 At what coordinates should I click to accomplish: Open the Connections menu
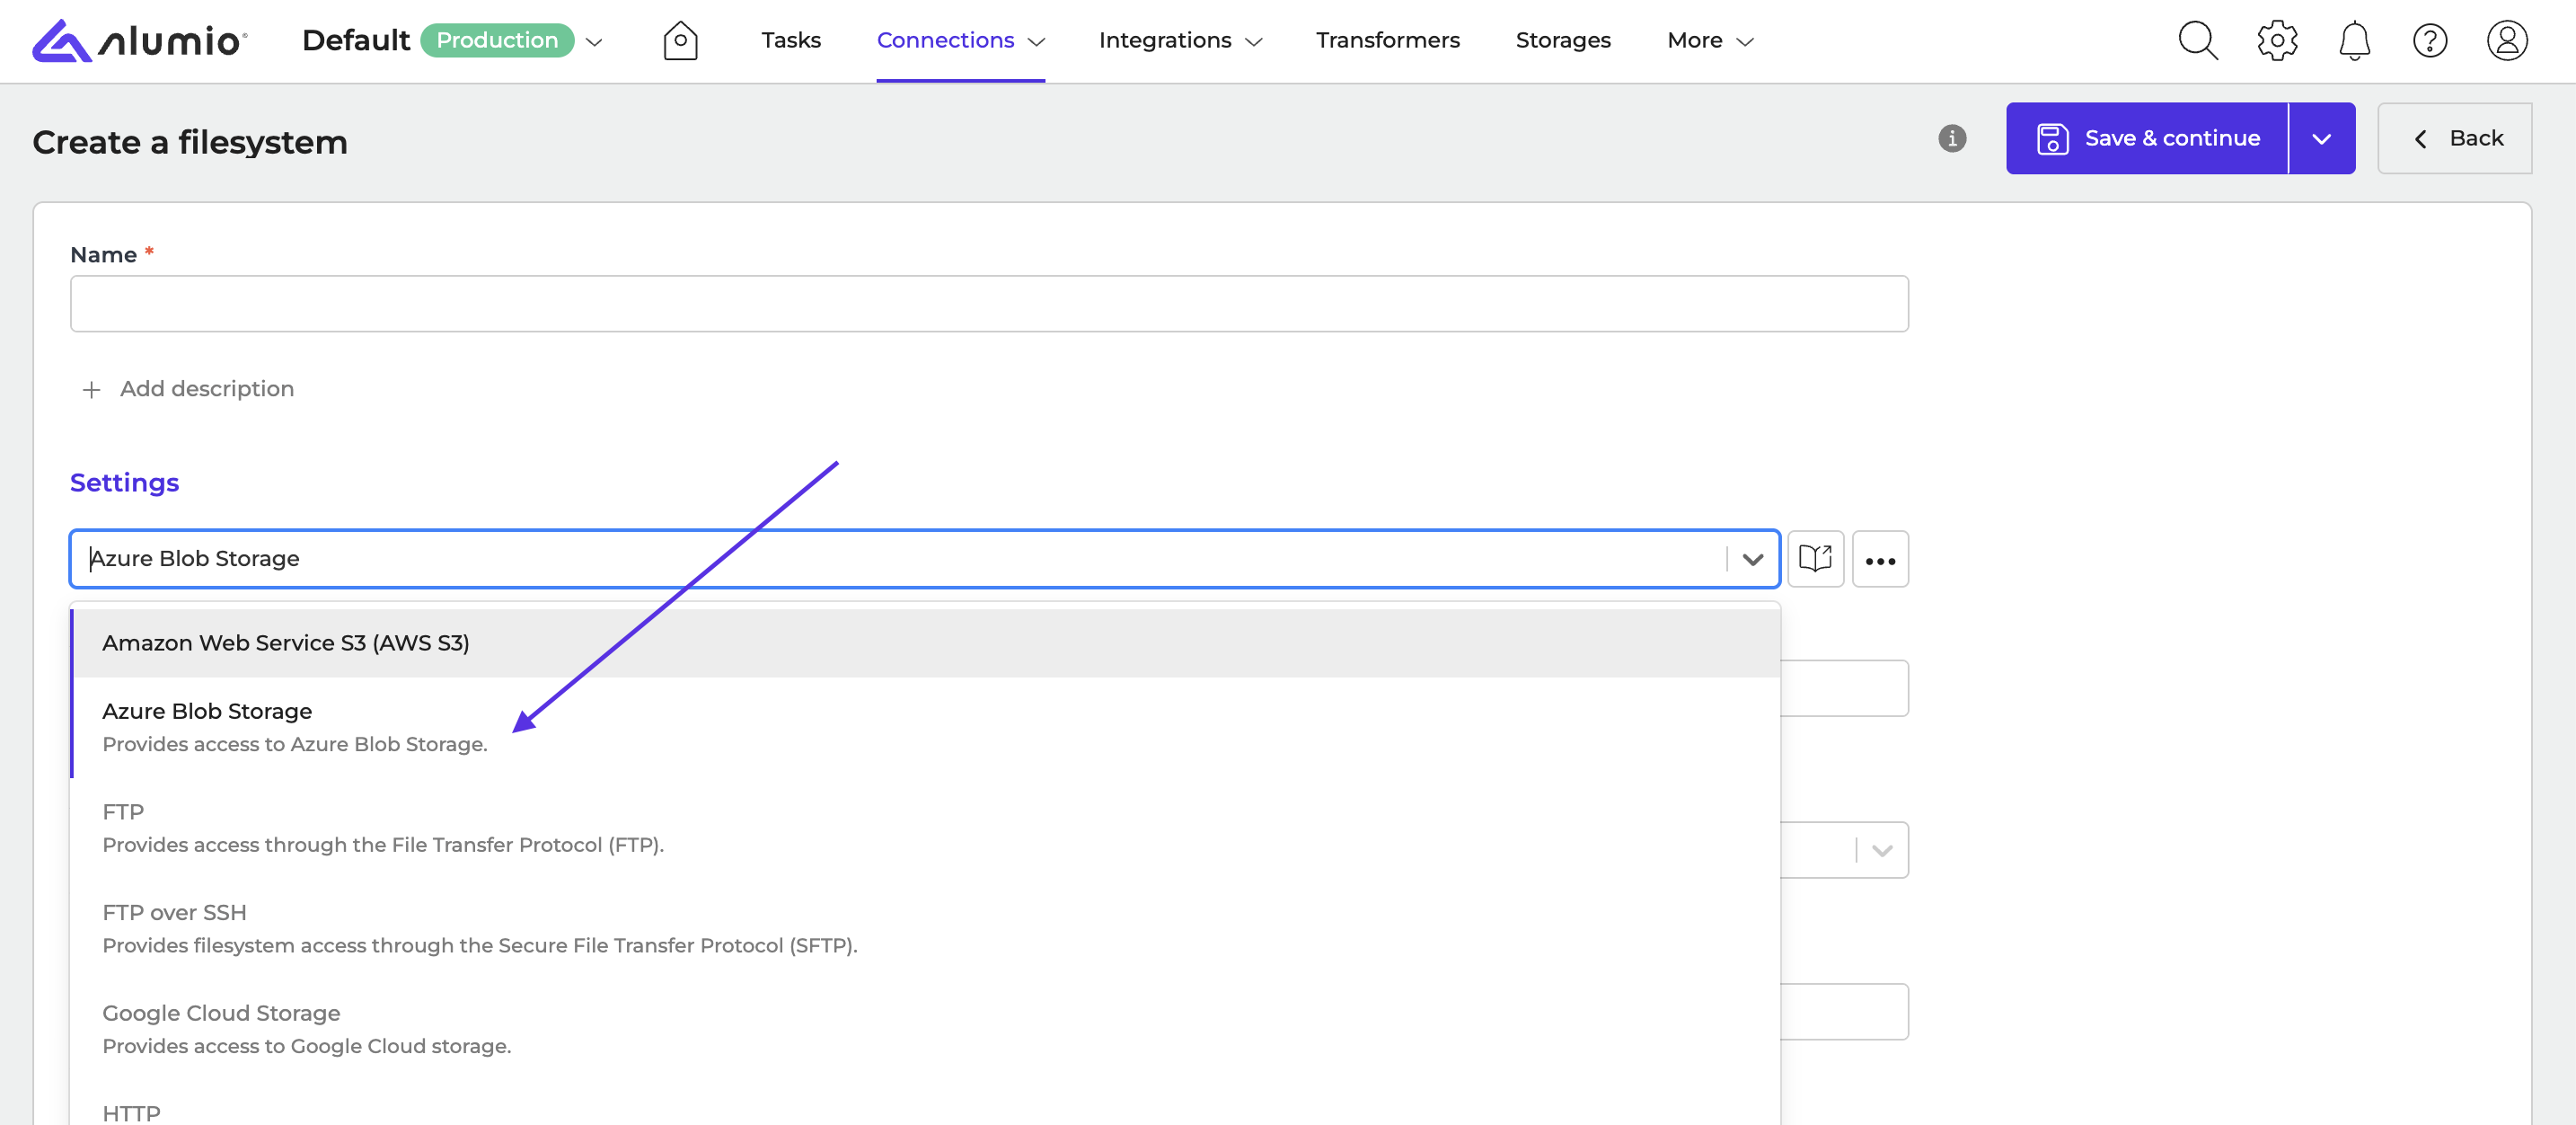960,40
